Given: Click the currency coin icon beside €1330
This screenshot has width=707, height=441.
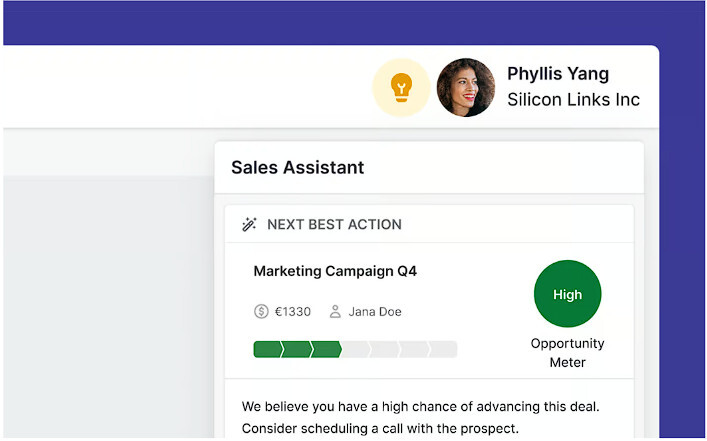Looking at the screenshot, I should [x=261, y=312].
